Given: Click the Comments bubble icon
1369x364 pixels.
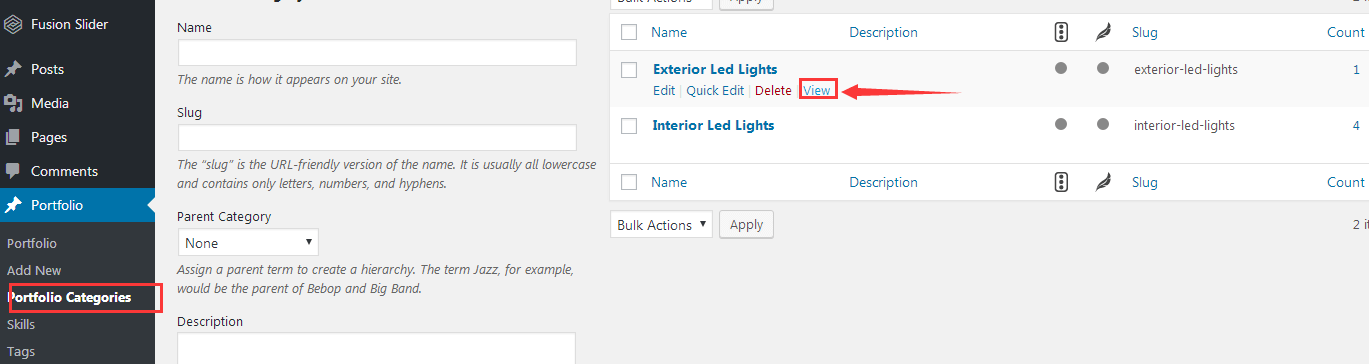Looking at the screenshot, I should click(13, 171).
